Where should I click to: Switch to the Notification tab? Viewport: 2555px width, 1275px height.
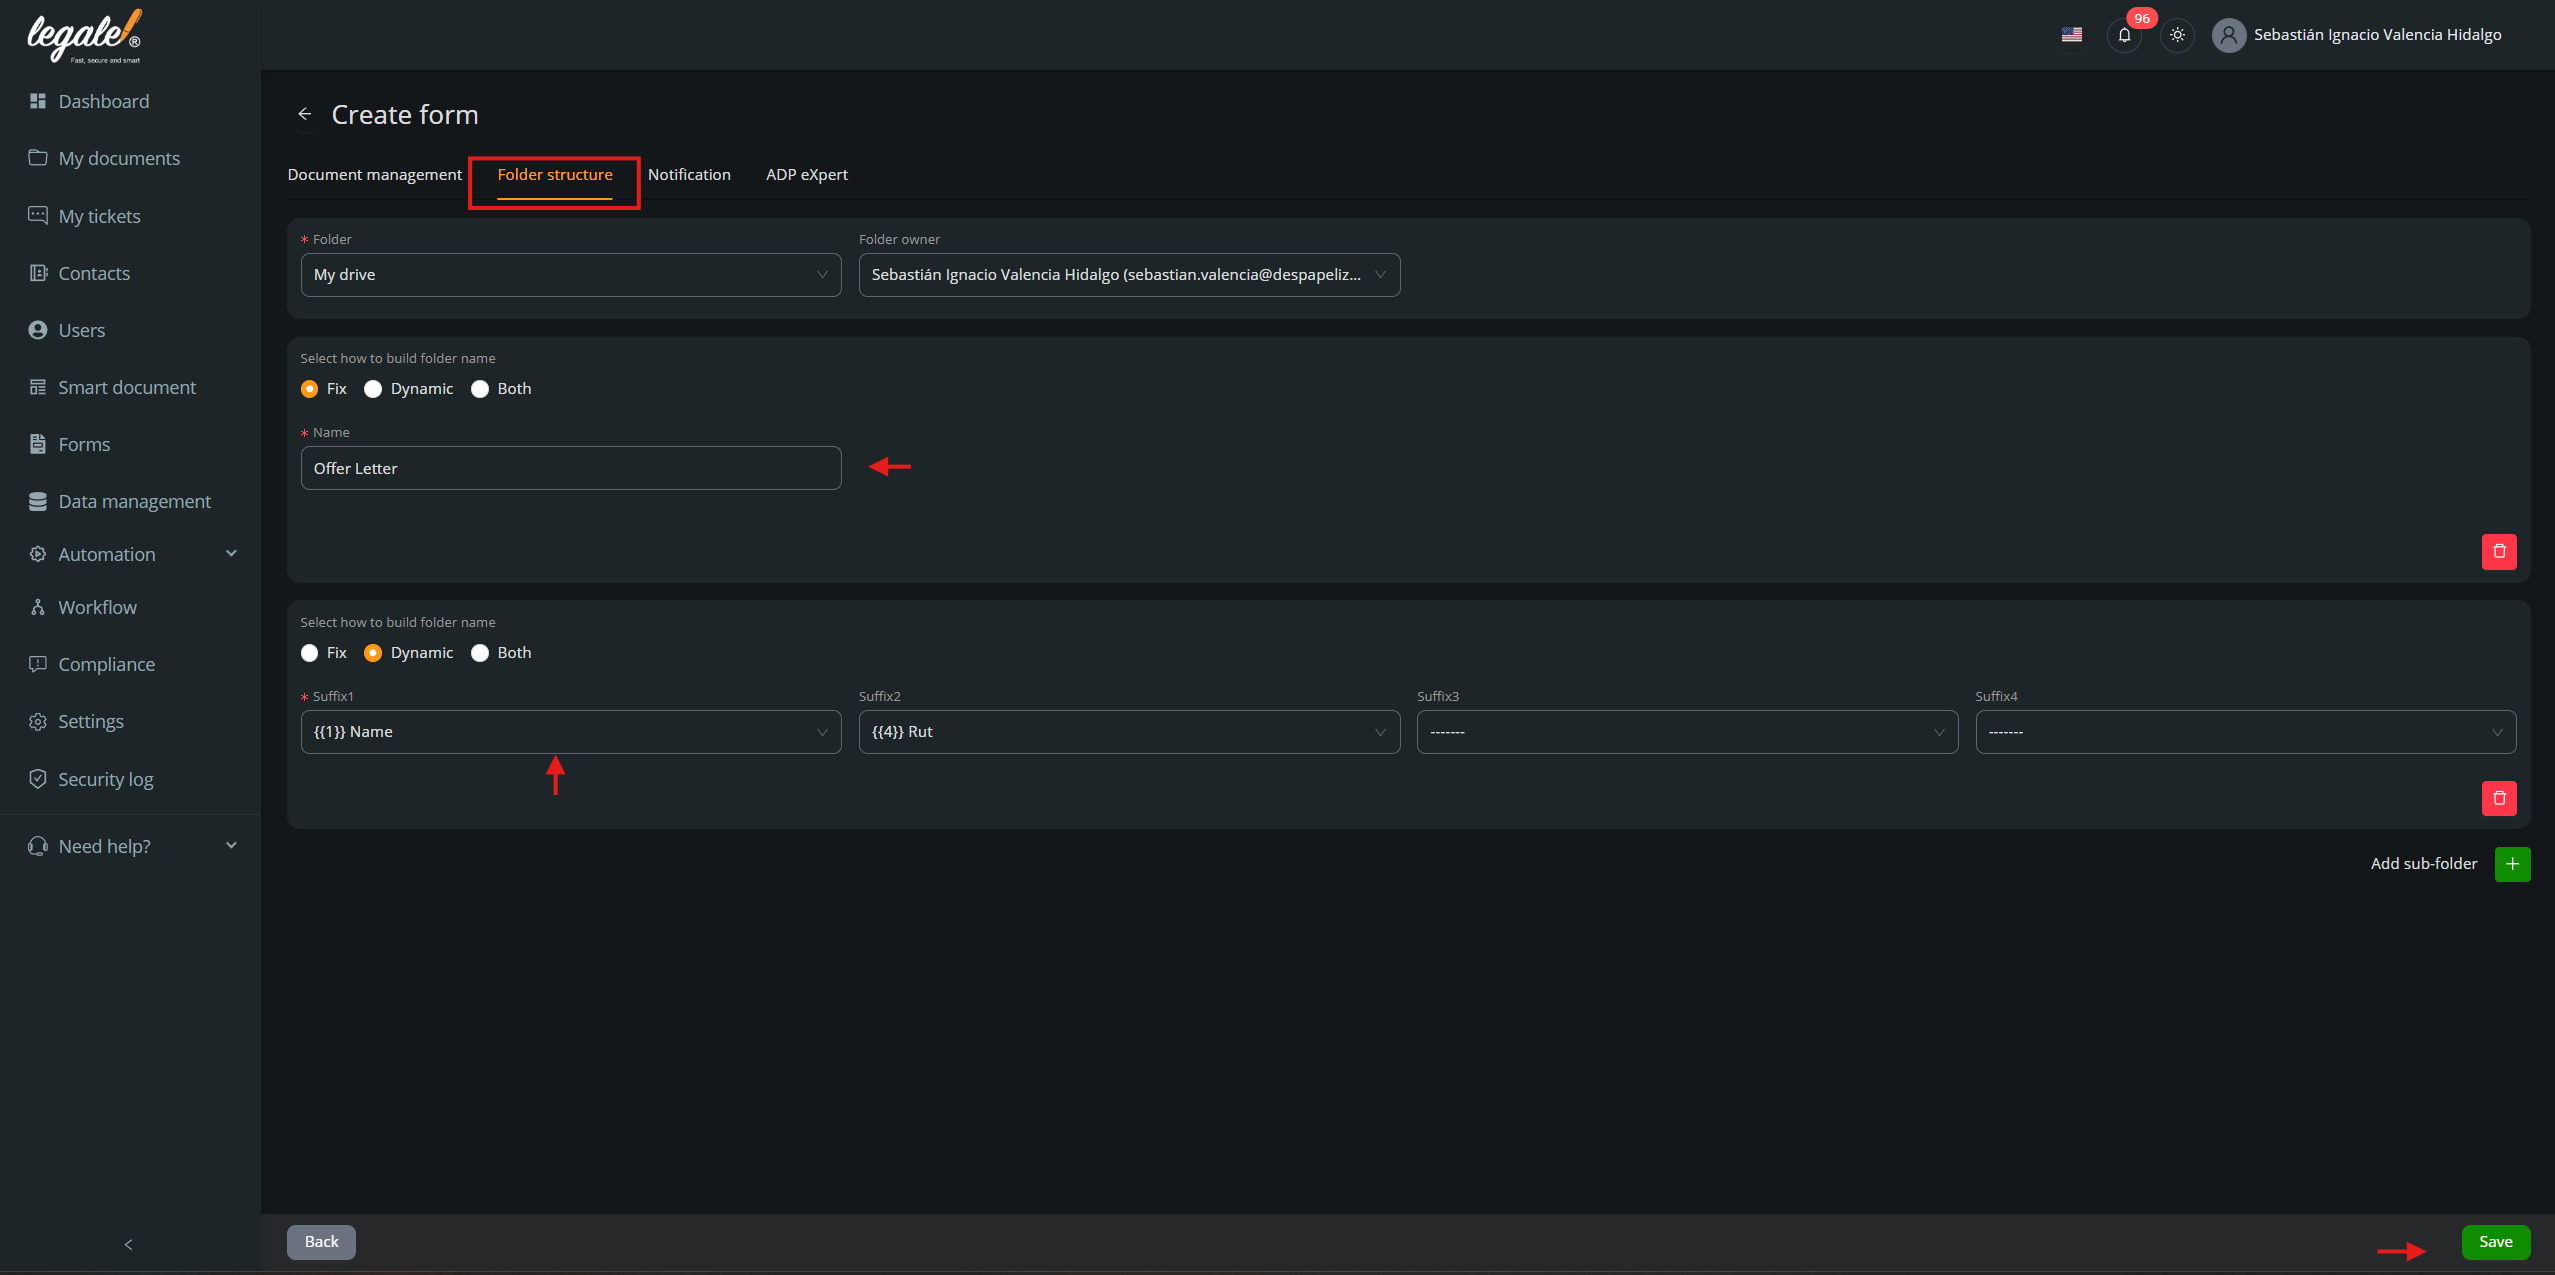(x=689, y=175)
